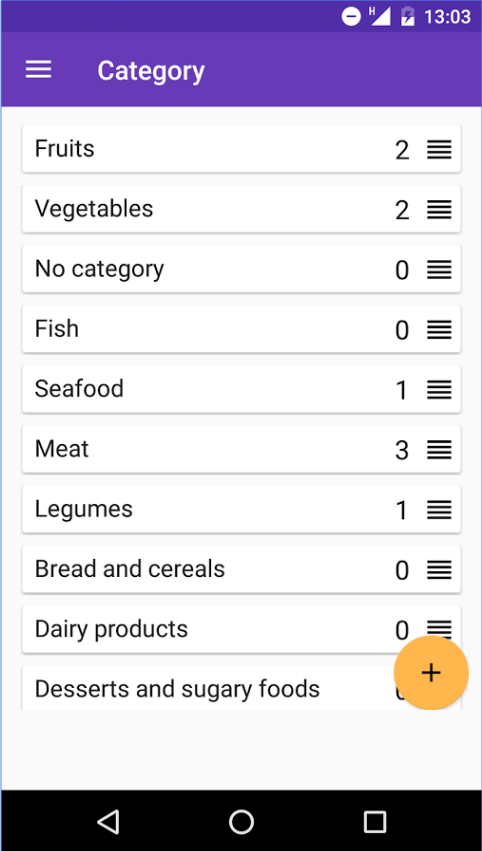Click the reorder handle in Fish row
Image resolution: width=482 pixels, height=851 pixels.
439,329
